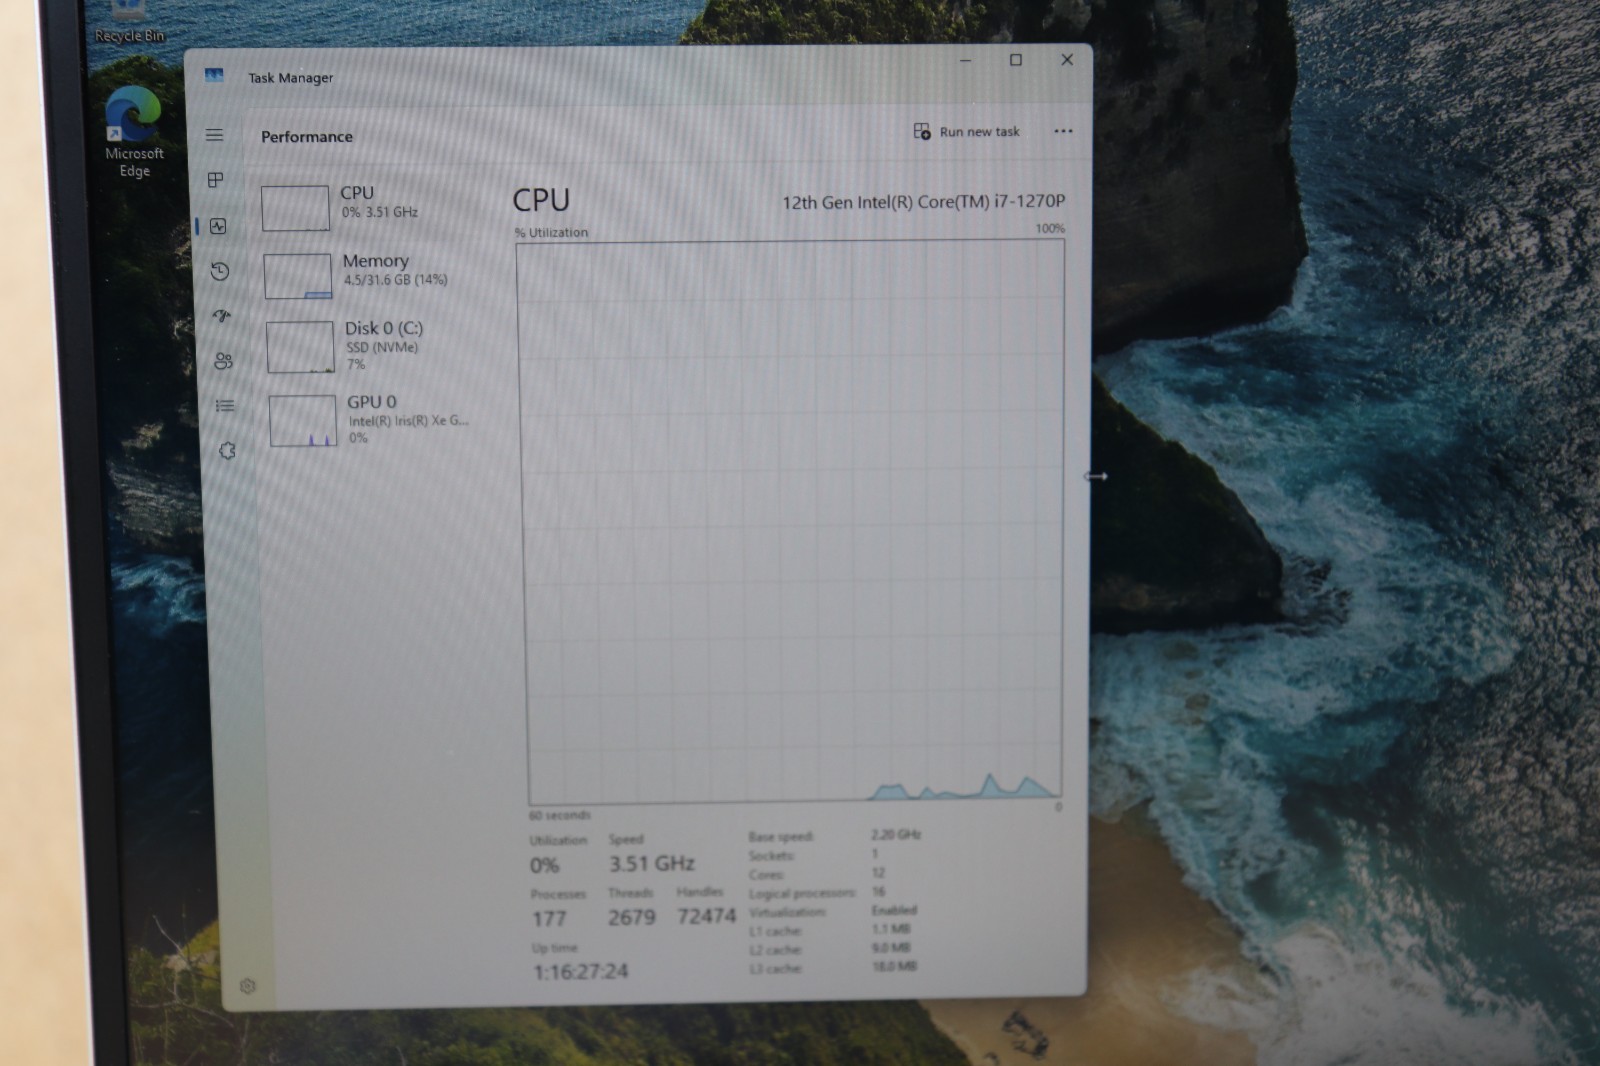Open the App history icon in sidebar
The image size is (1600, 1066).
(x=220, y=271)
